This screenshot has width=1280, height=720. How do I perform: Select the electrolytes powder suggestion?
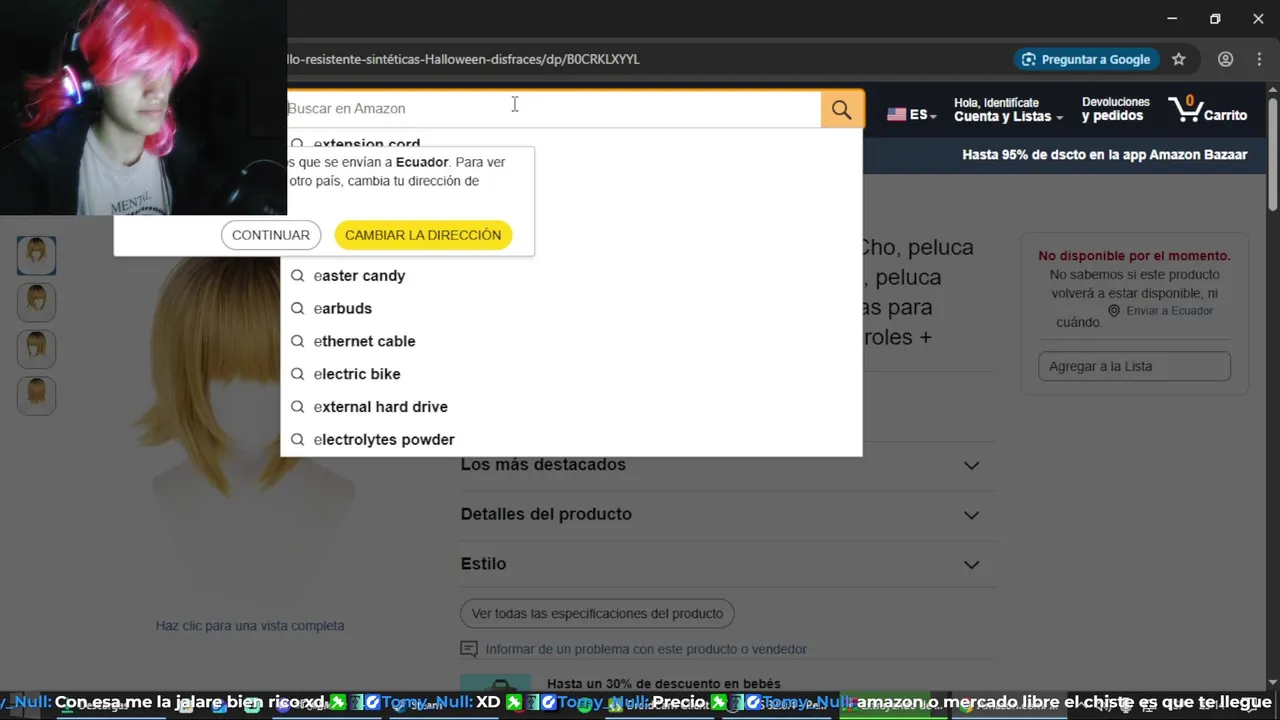click(571, 440)
